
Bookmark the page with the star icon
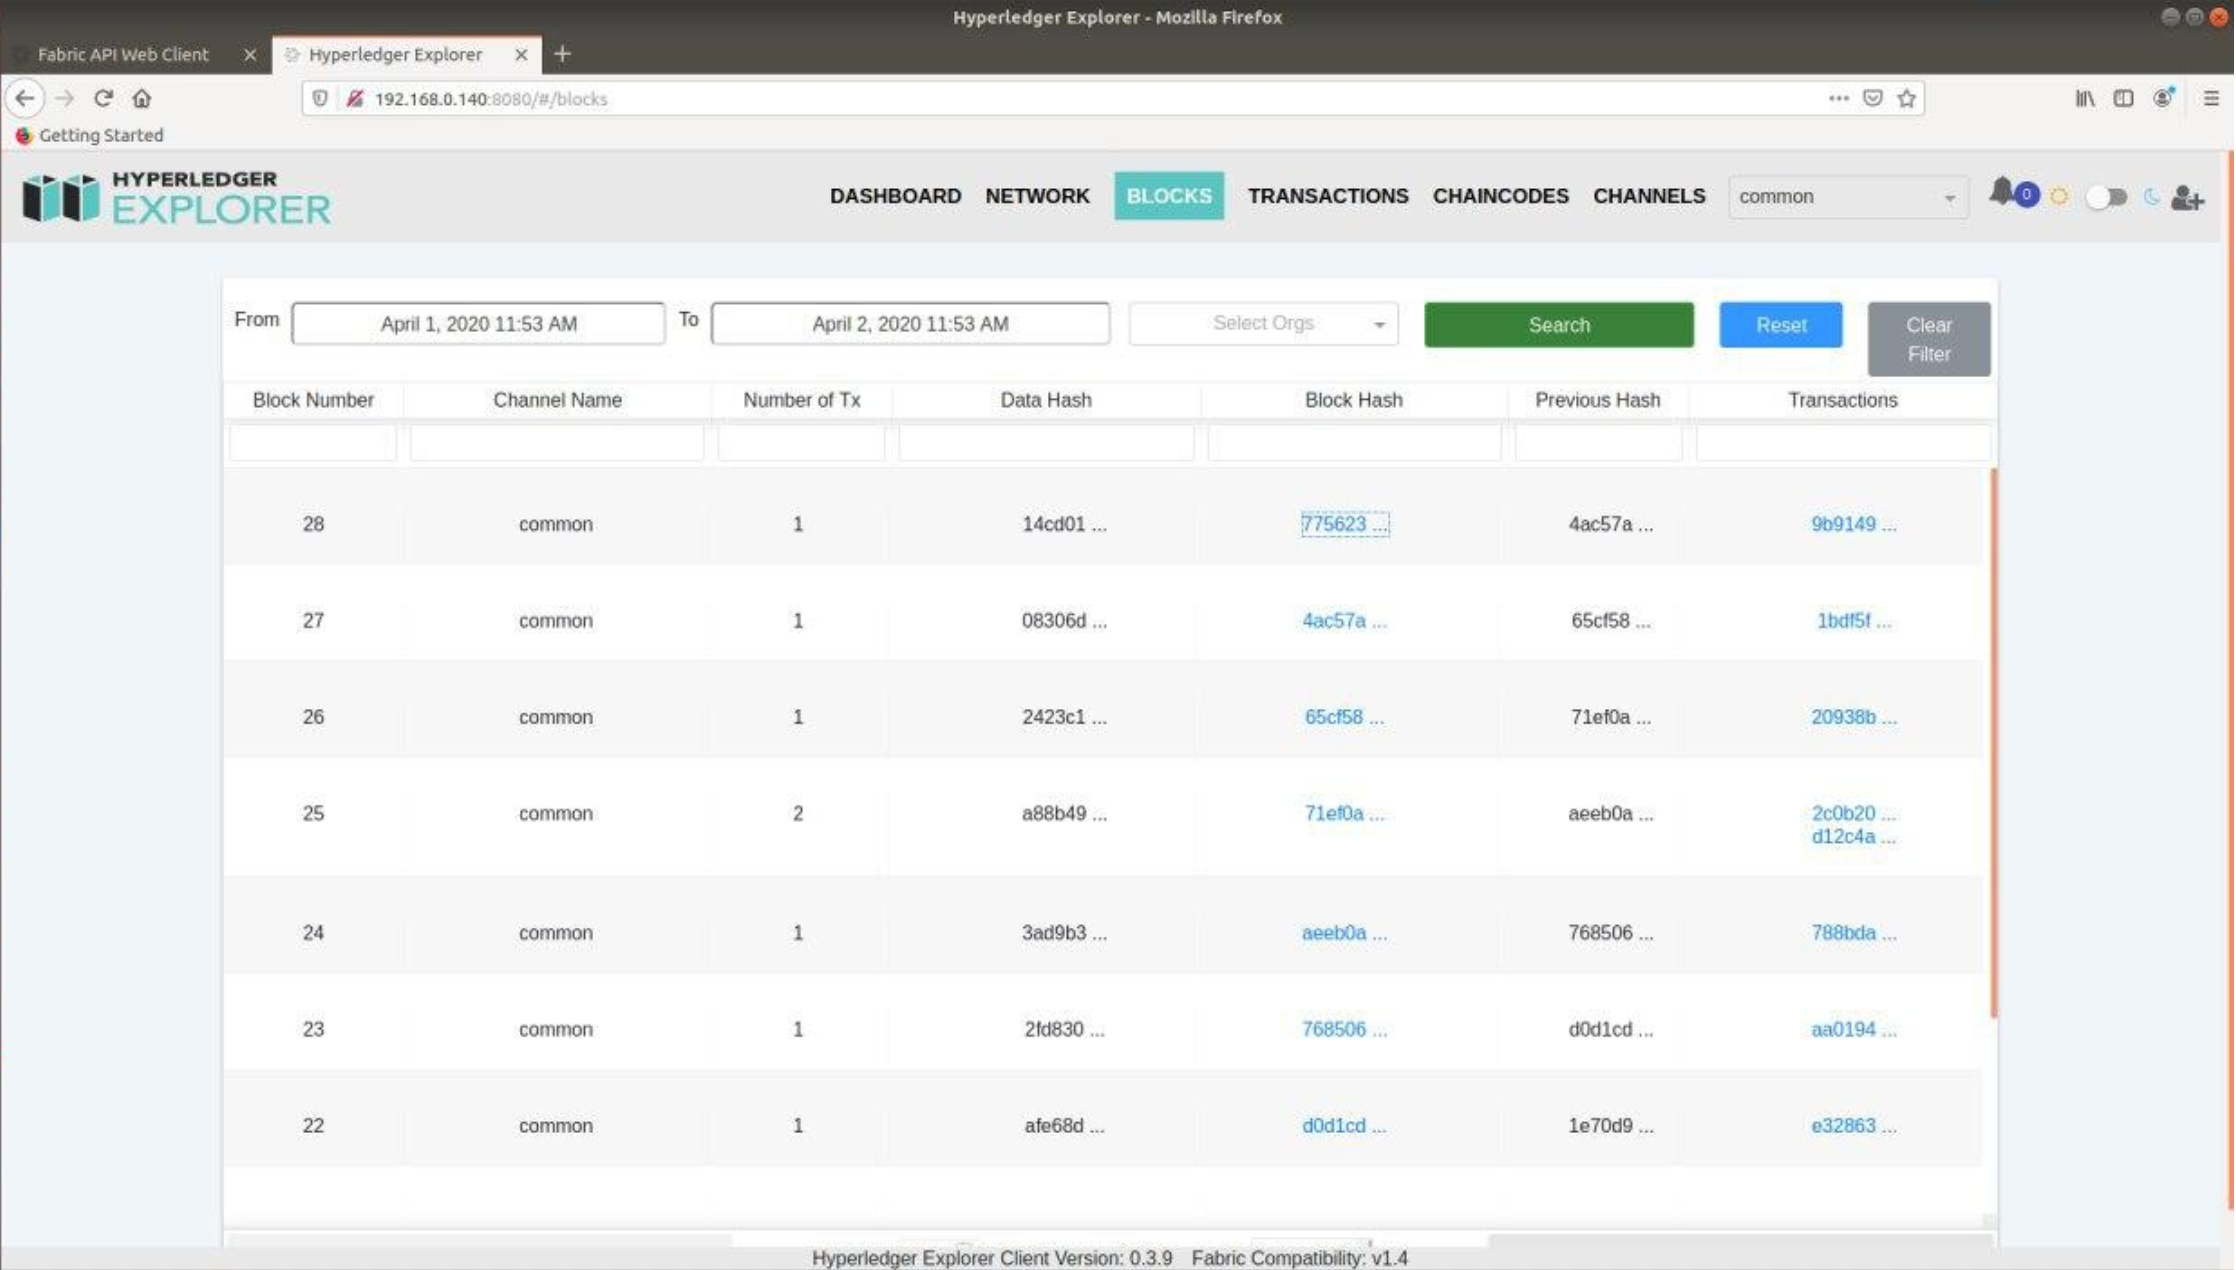(1907, 98)
